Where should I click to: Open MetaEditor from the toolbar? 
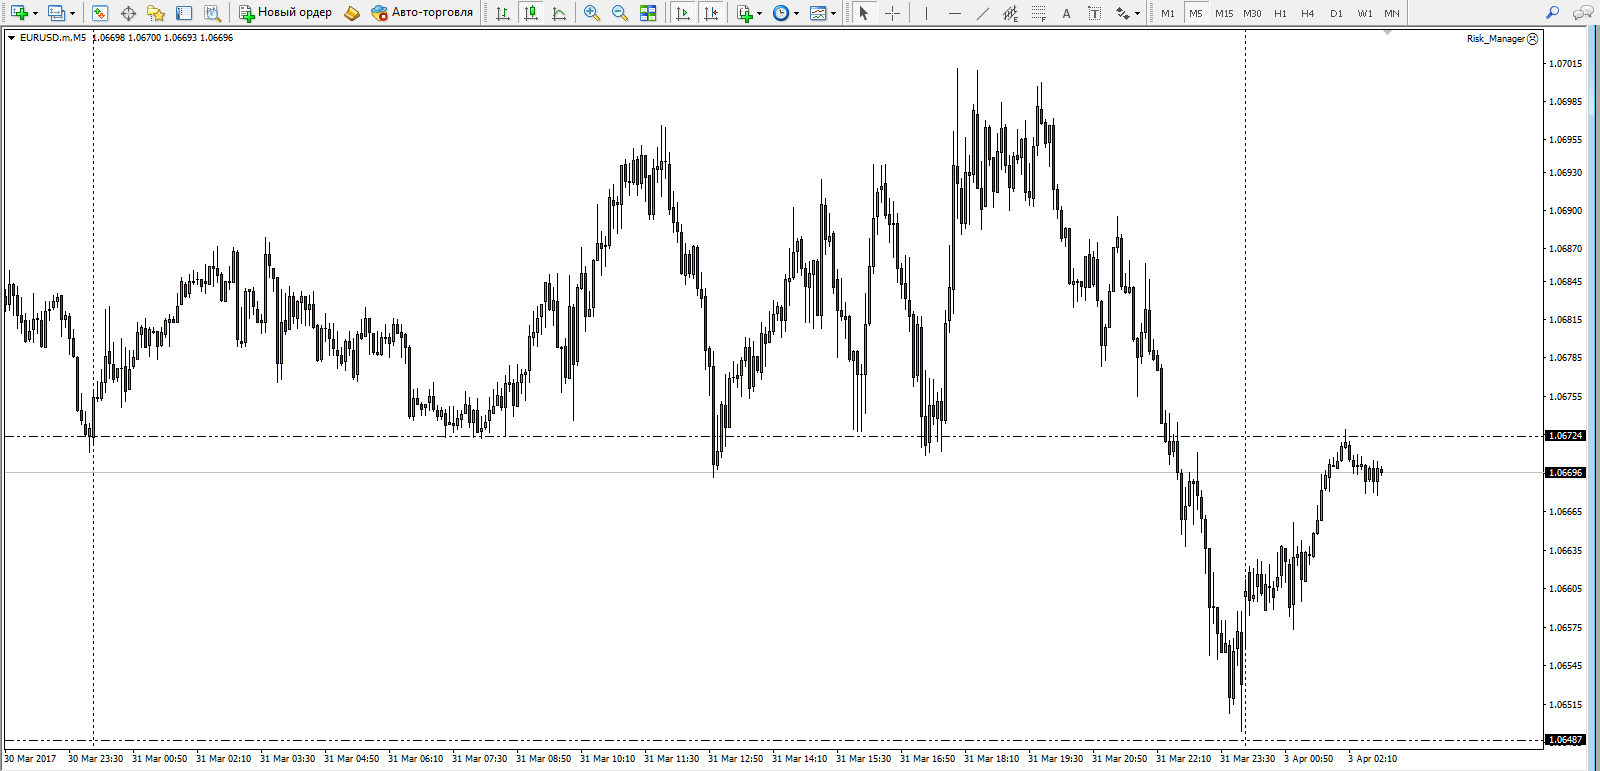(352, 13)
